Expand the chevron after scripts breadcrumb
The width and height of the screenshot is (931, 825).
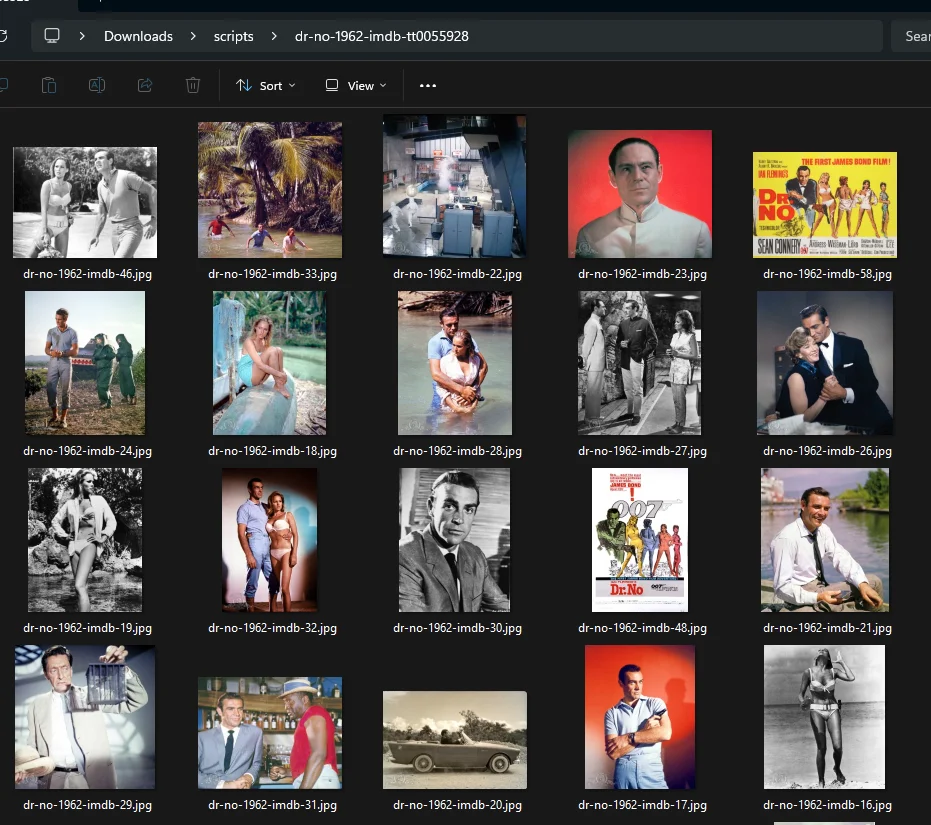[274, 36]
